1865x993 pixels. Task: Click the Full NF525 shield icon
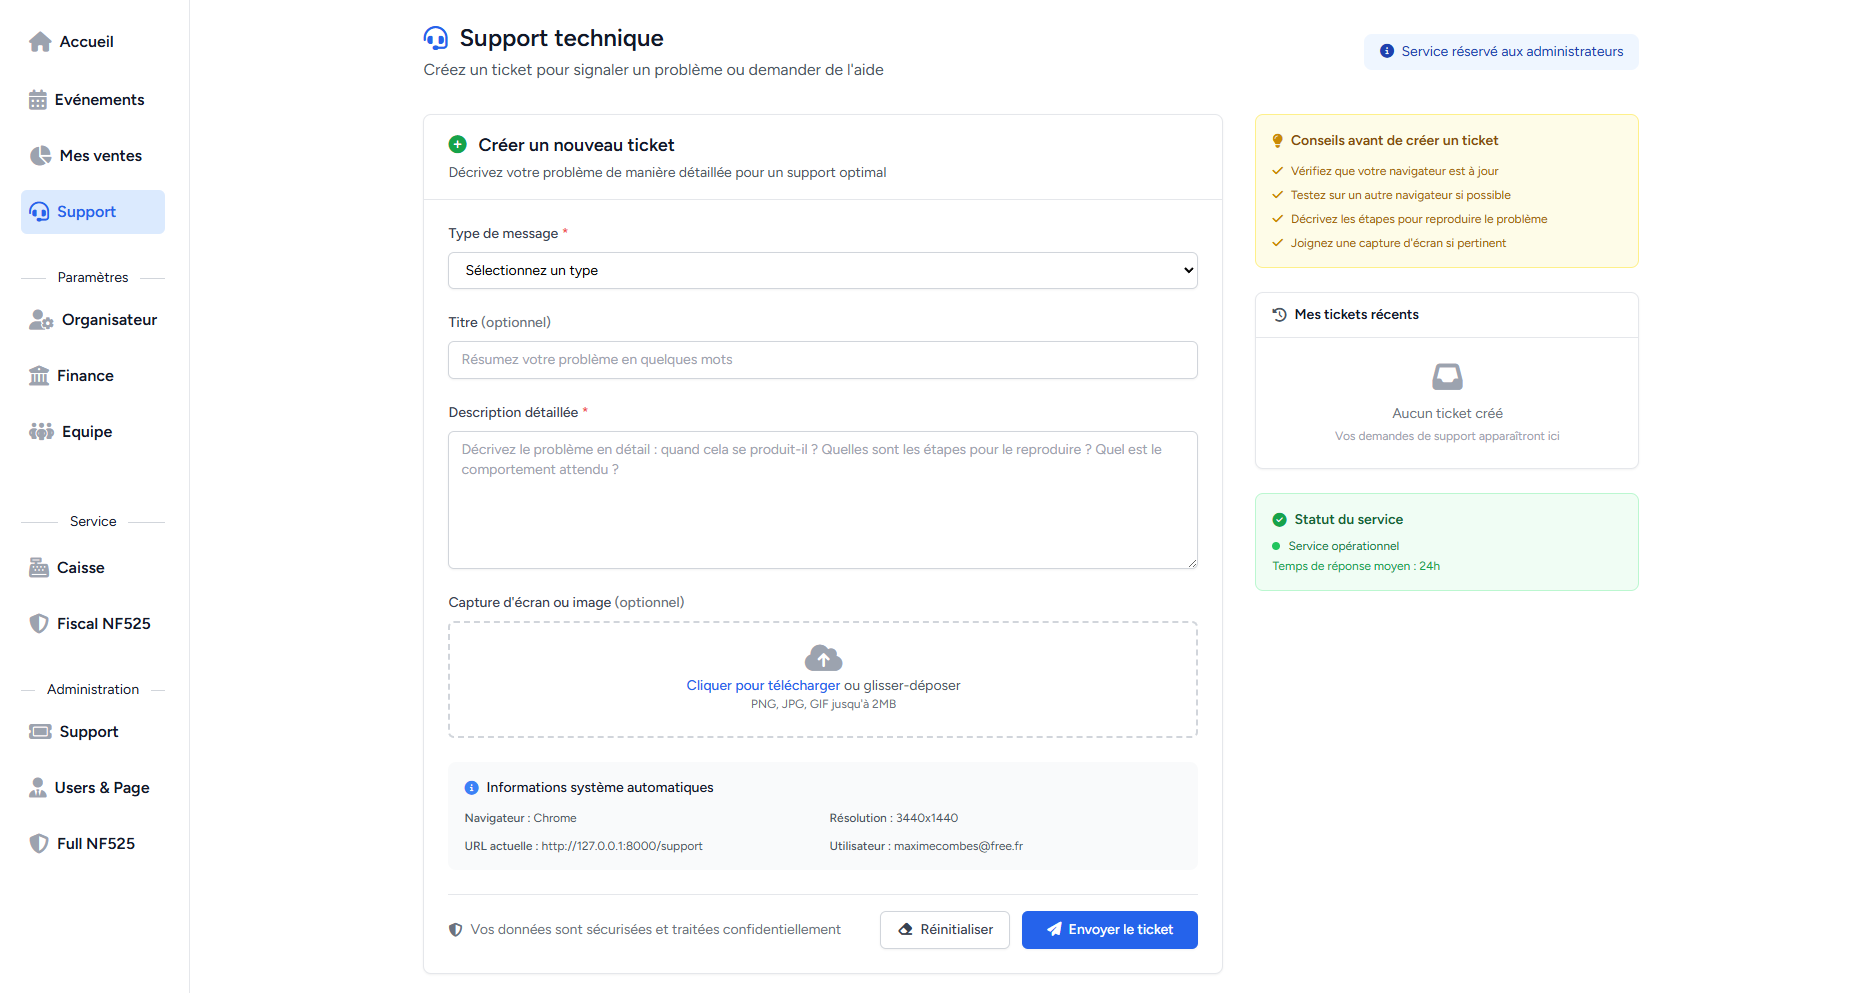(39, 844)
